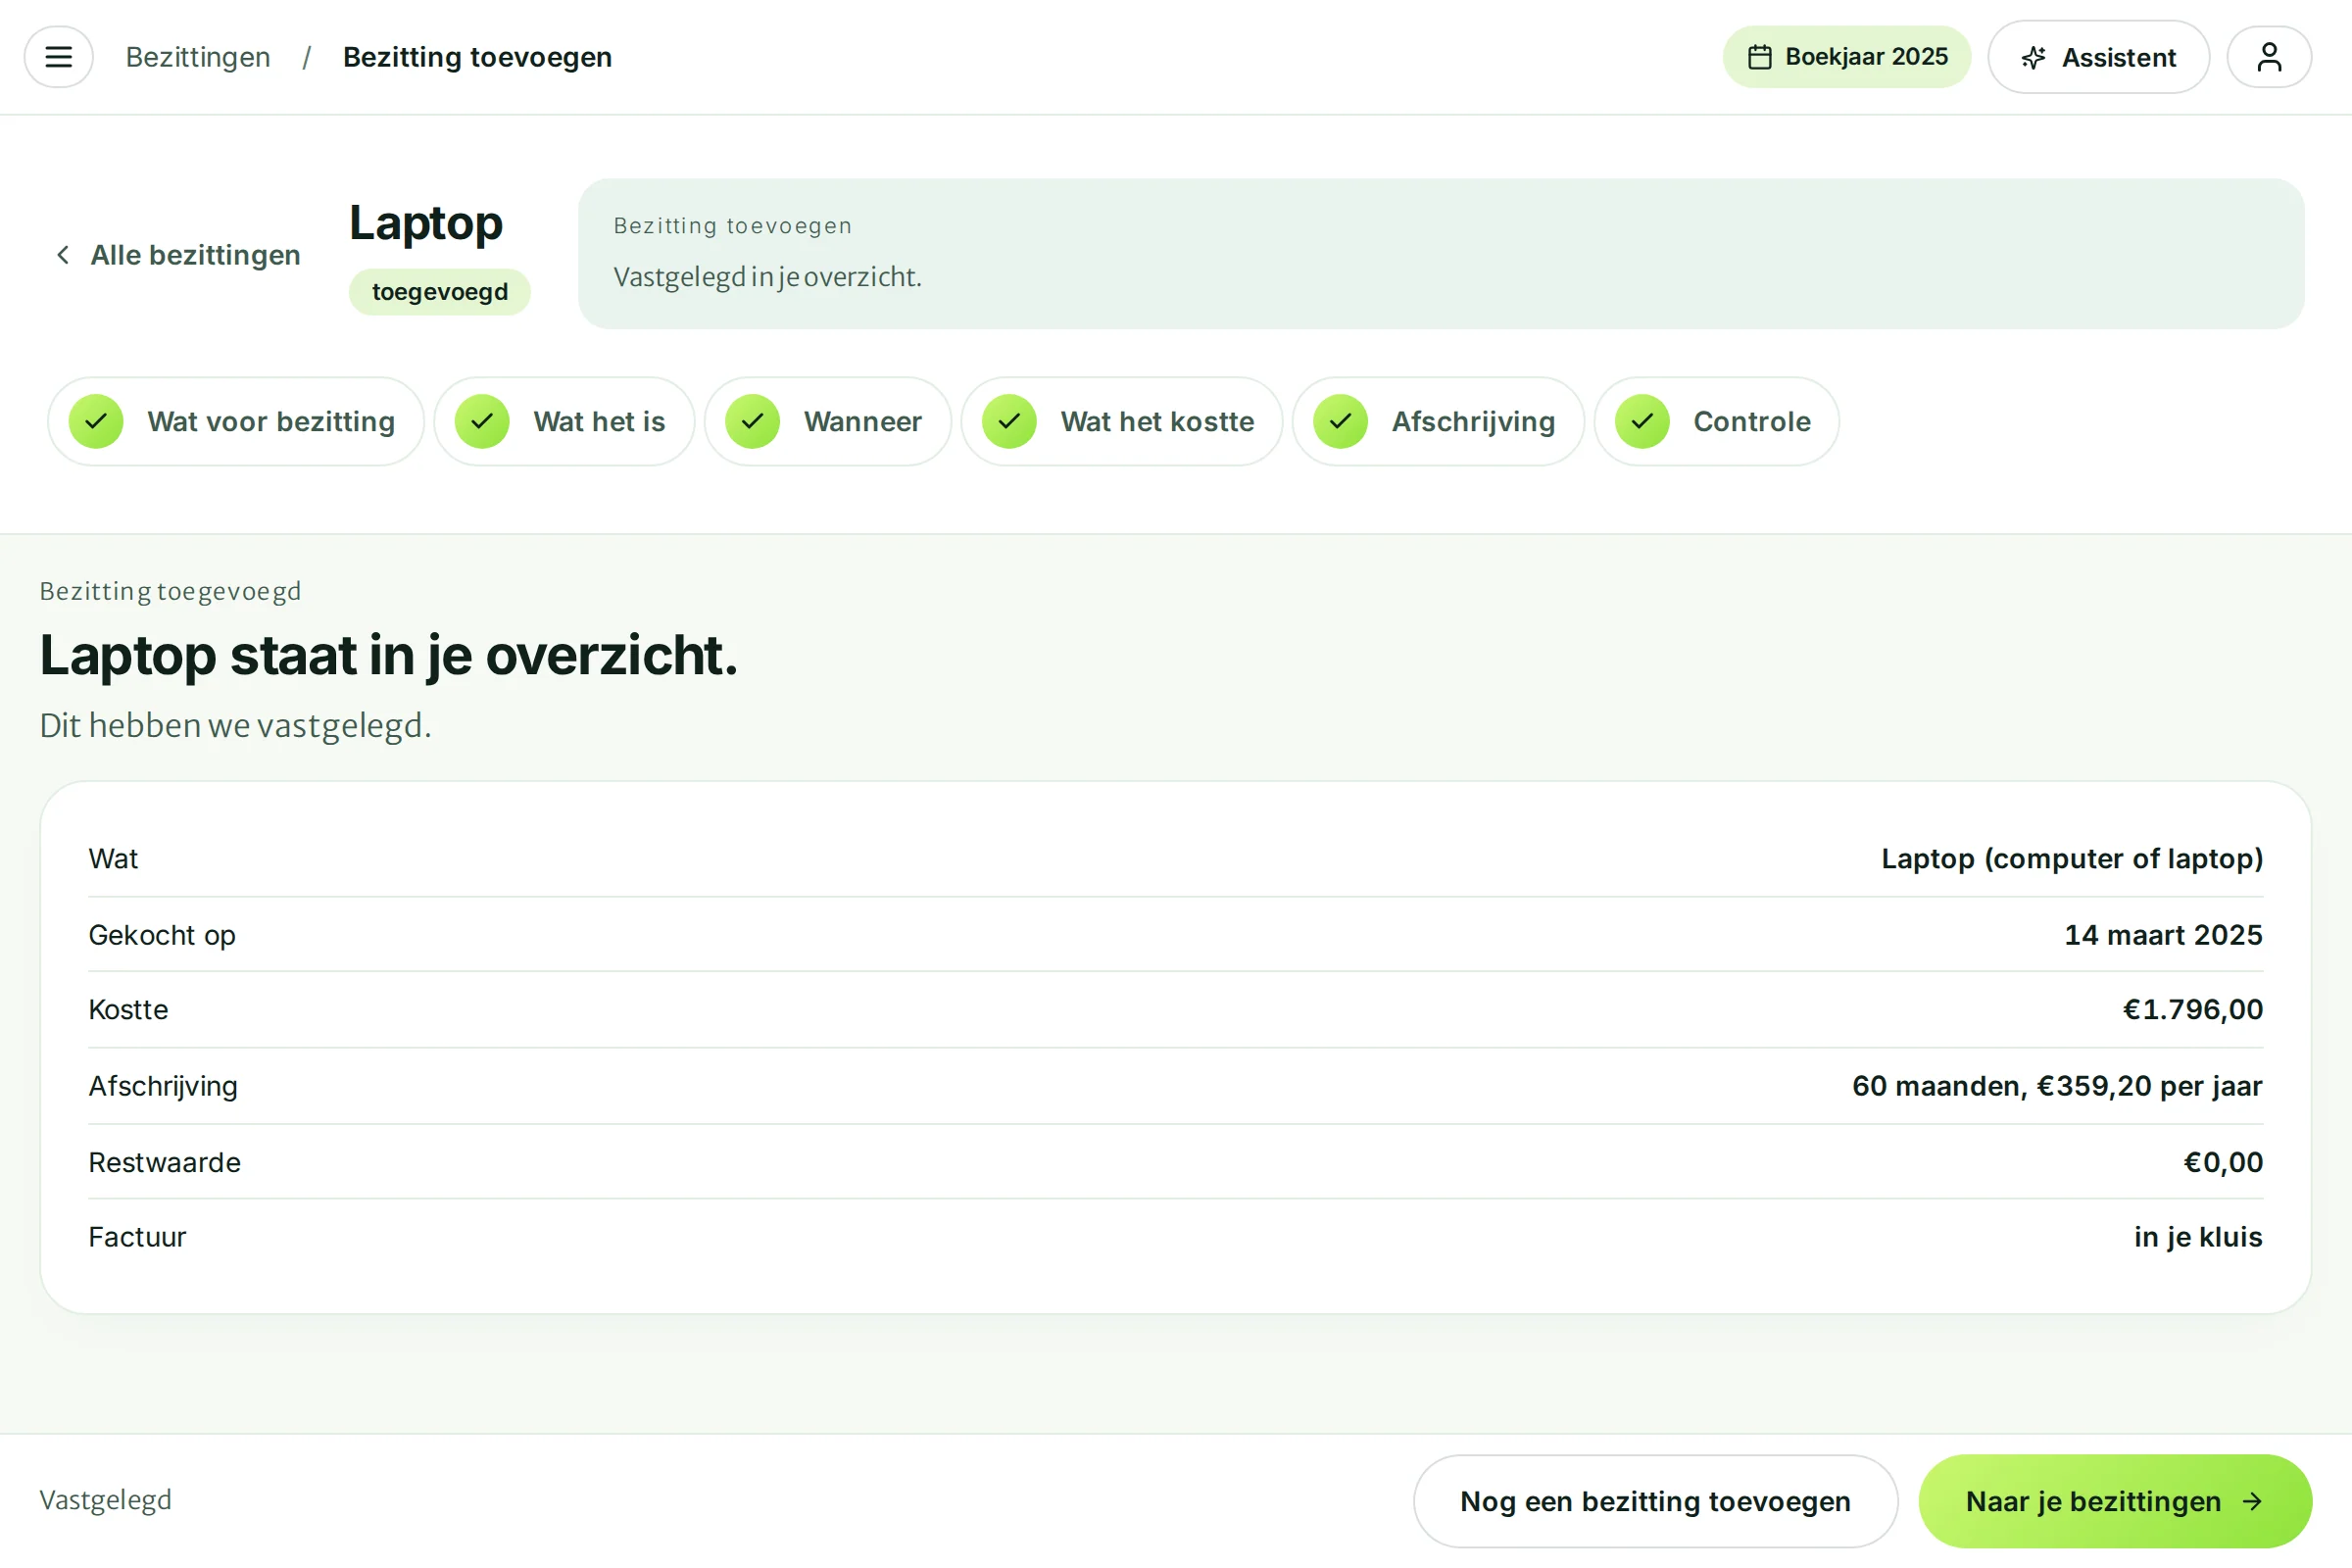Click the checkmark on Wanneer step

(752, 421)
